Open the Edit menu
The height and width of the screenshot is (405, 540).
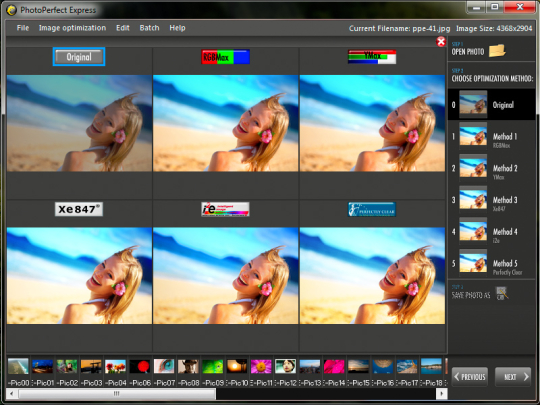123,28
